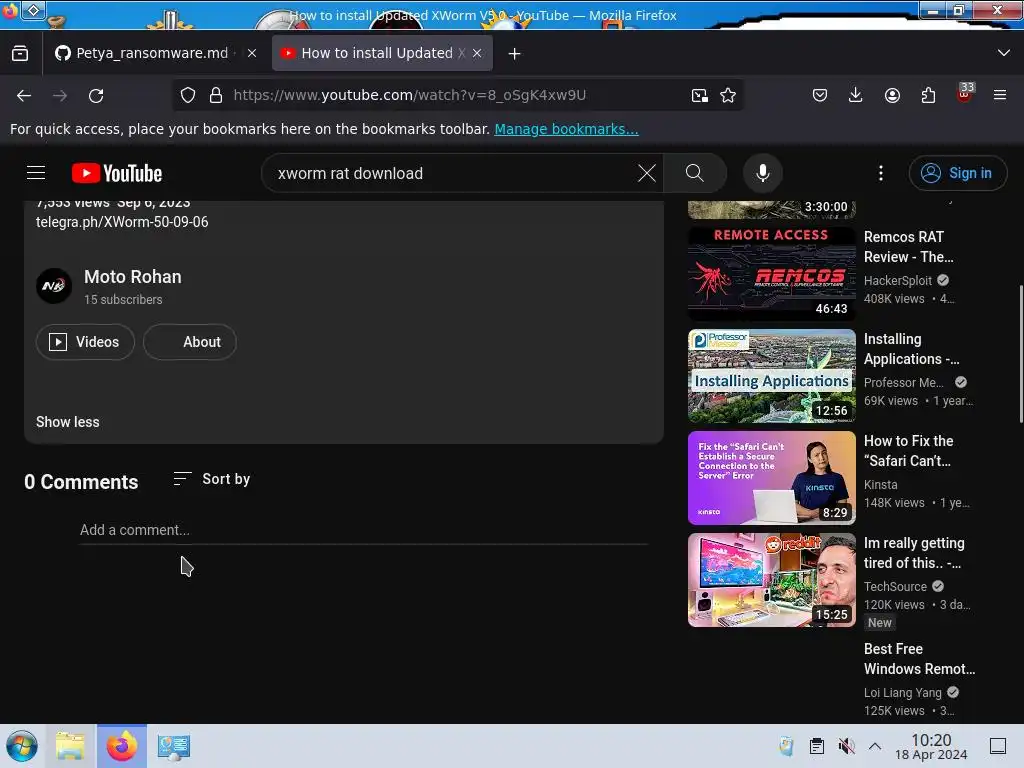Open the channel Videos button
Viewport: 1024px width, 768px height.
pos(85,342)
